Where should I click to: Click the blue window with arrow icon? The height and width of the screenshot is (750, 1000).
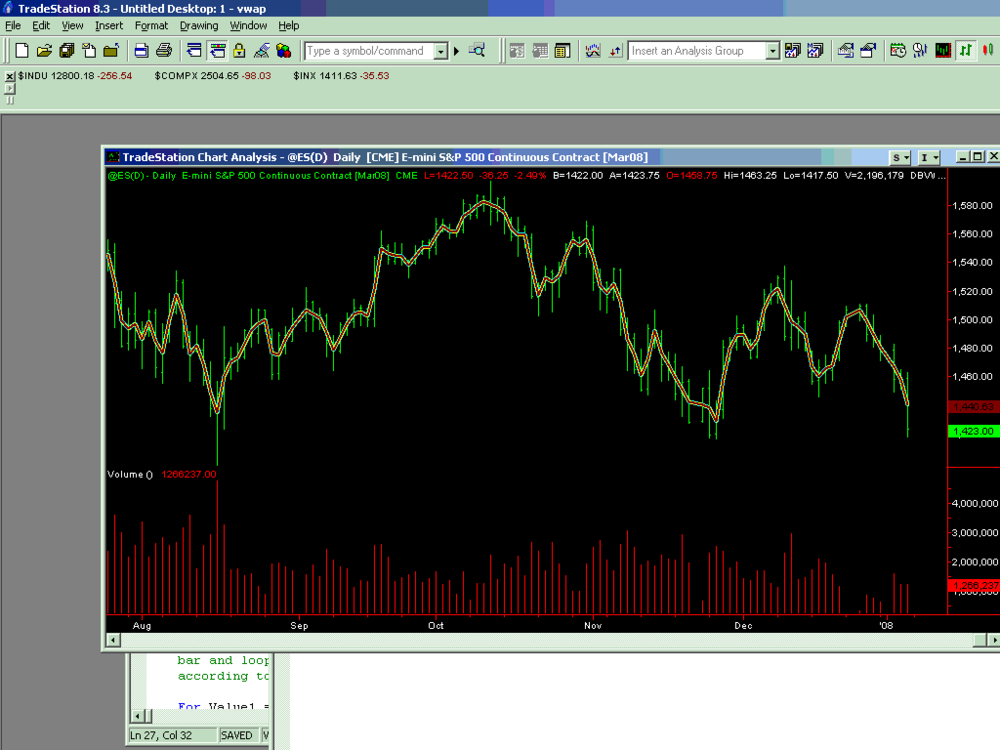(194, 51)
